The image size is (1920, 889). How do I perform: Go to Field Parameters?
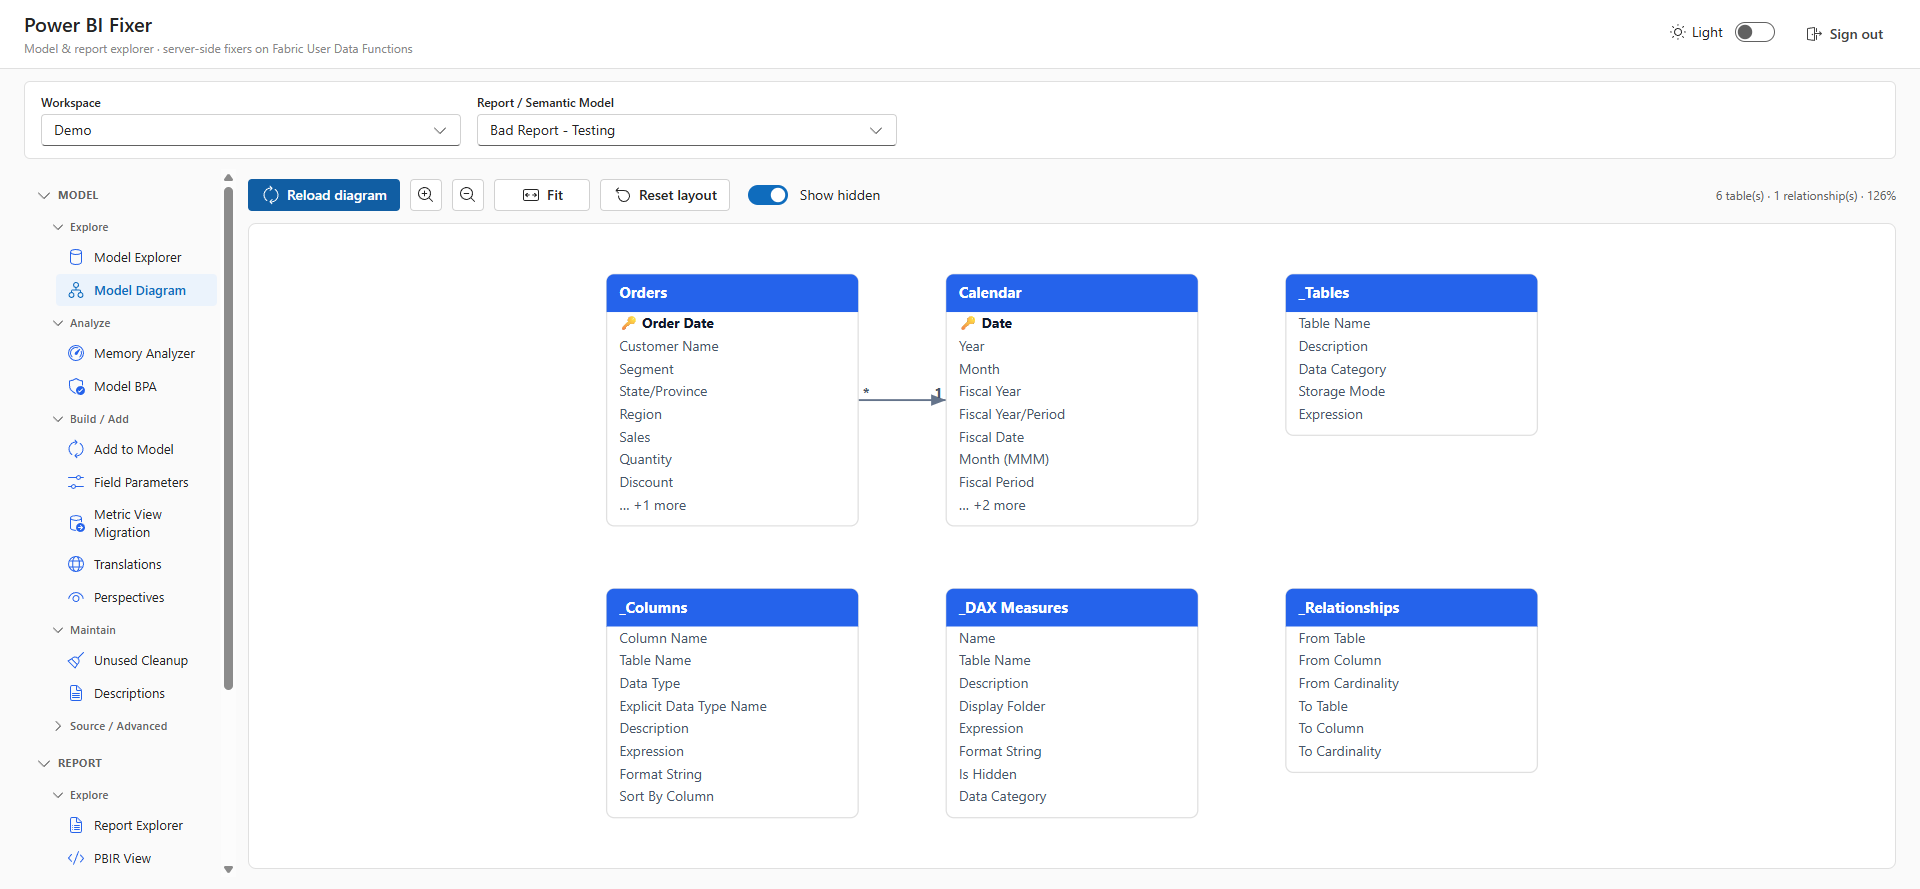[136, 482]
